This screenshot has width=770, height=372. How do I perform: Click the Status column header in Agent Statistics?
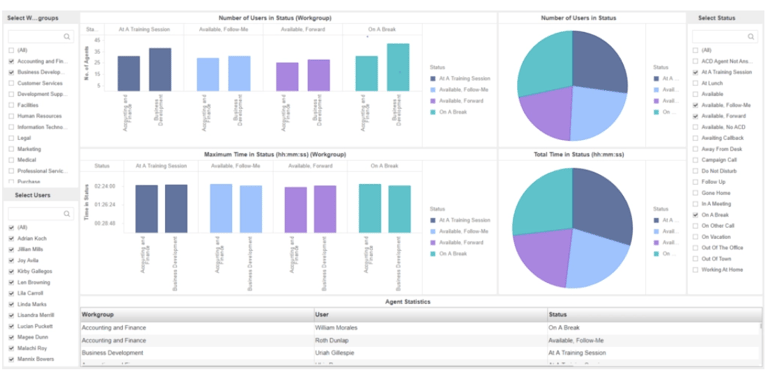655,315
